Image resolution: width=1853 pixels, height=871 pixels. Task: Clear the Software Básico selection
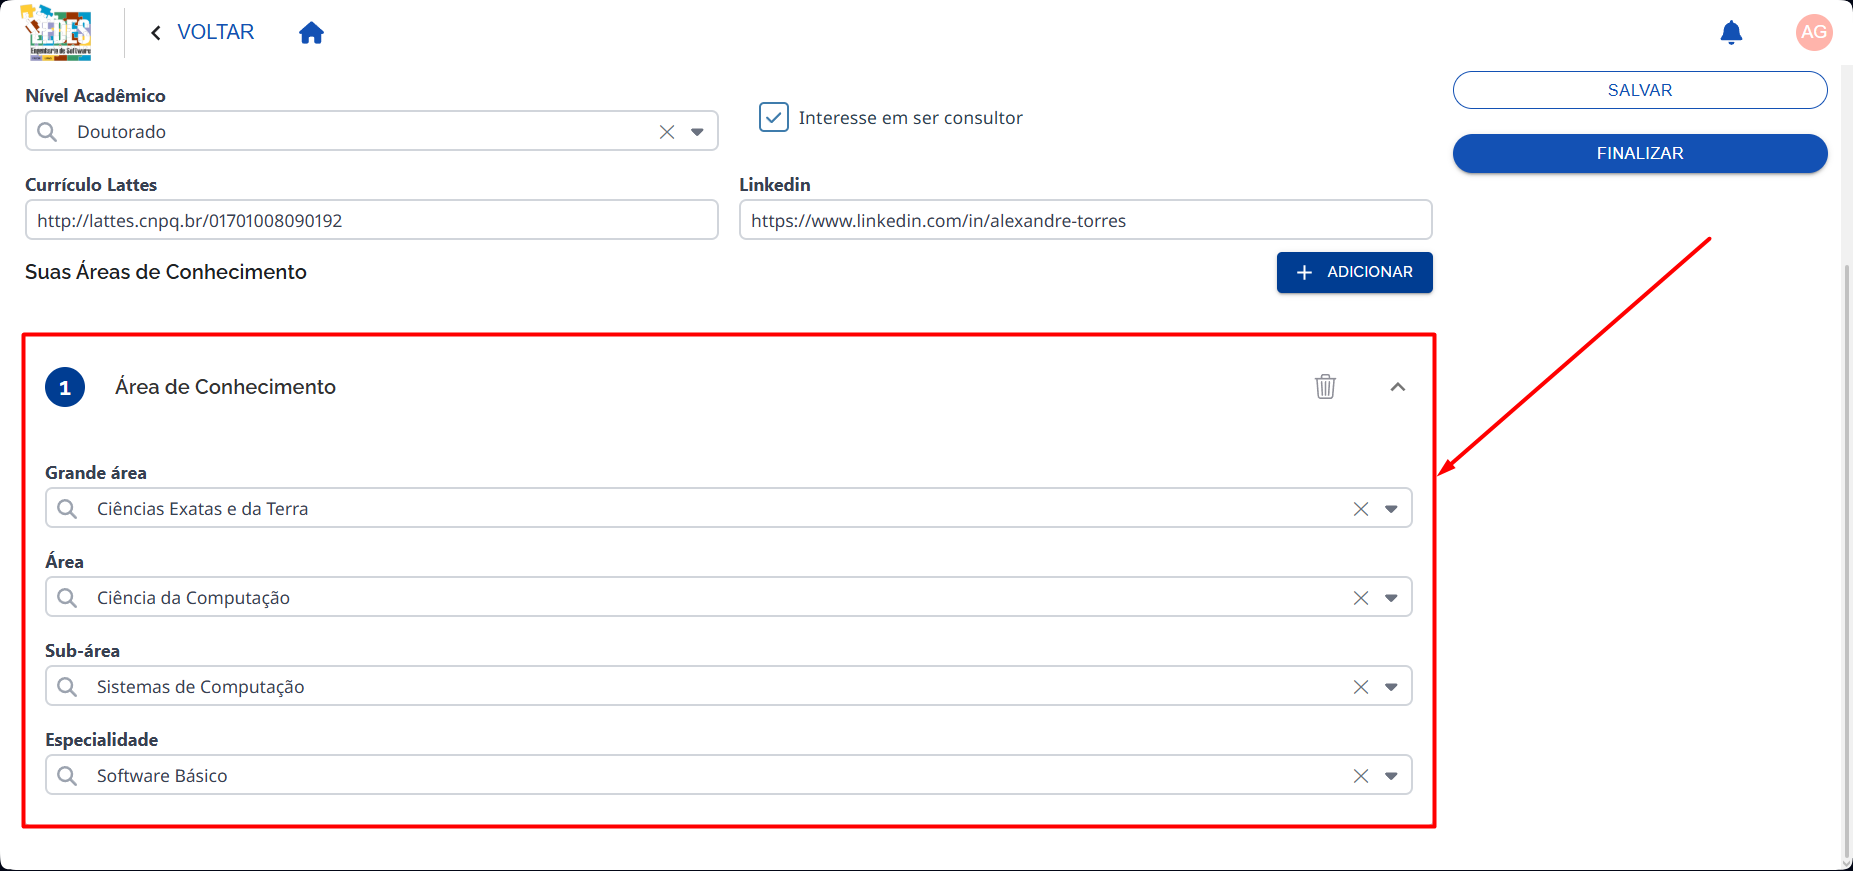1360,776
